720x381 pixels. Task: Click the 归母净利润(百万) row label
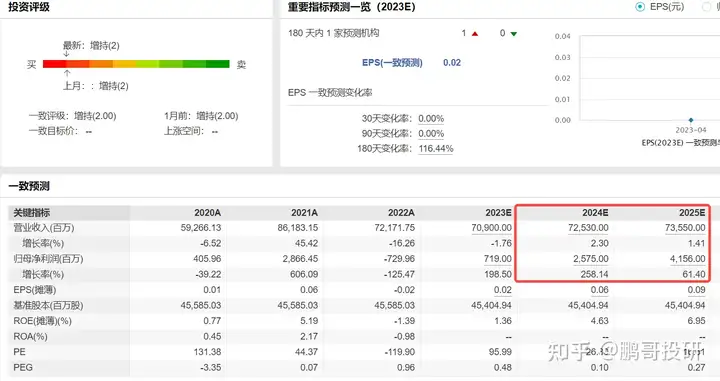pos(48,259)
